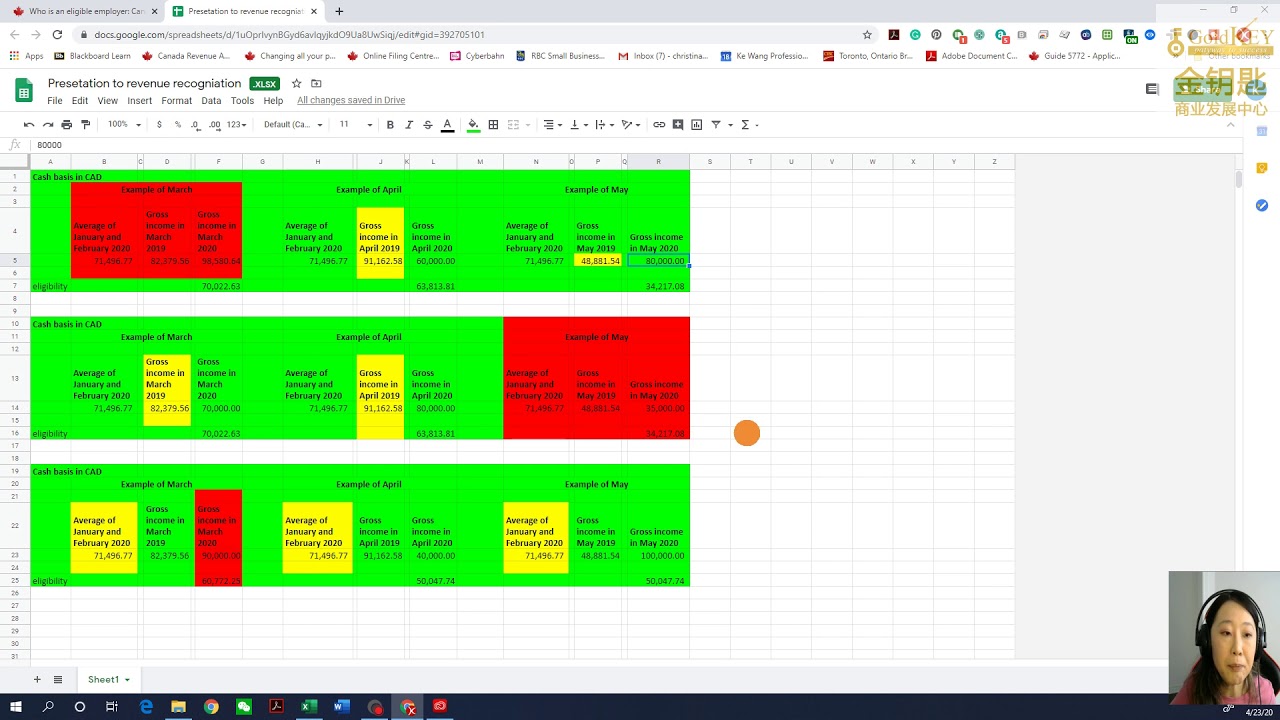The width and height of the screenshot is (1280, 720).
Task: Open Adobe Document C... bookmark
Action: [x=971, y=56]
